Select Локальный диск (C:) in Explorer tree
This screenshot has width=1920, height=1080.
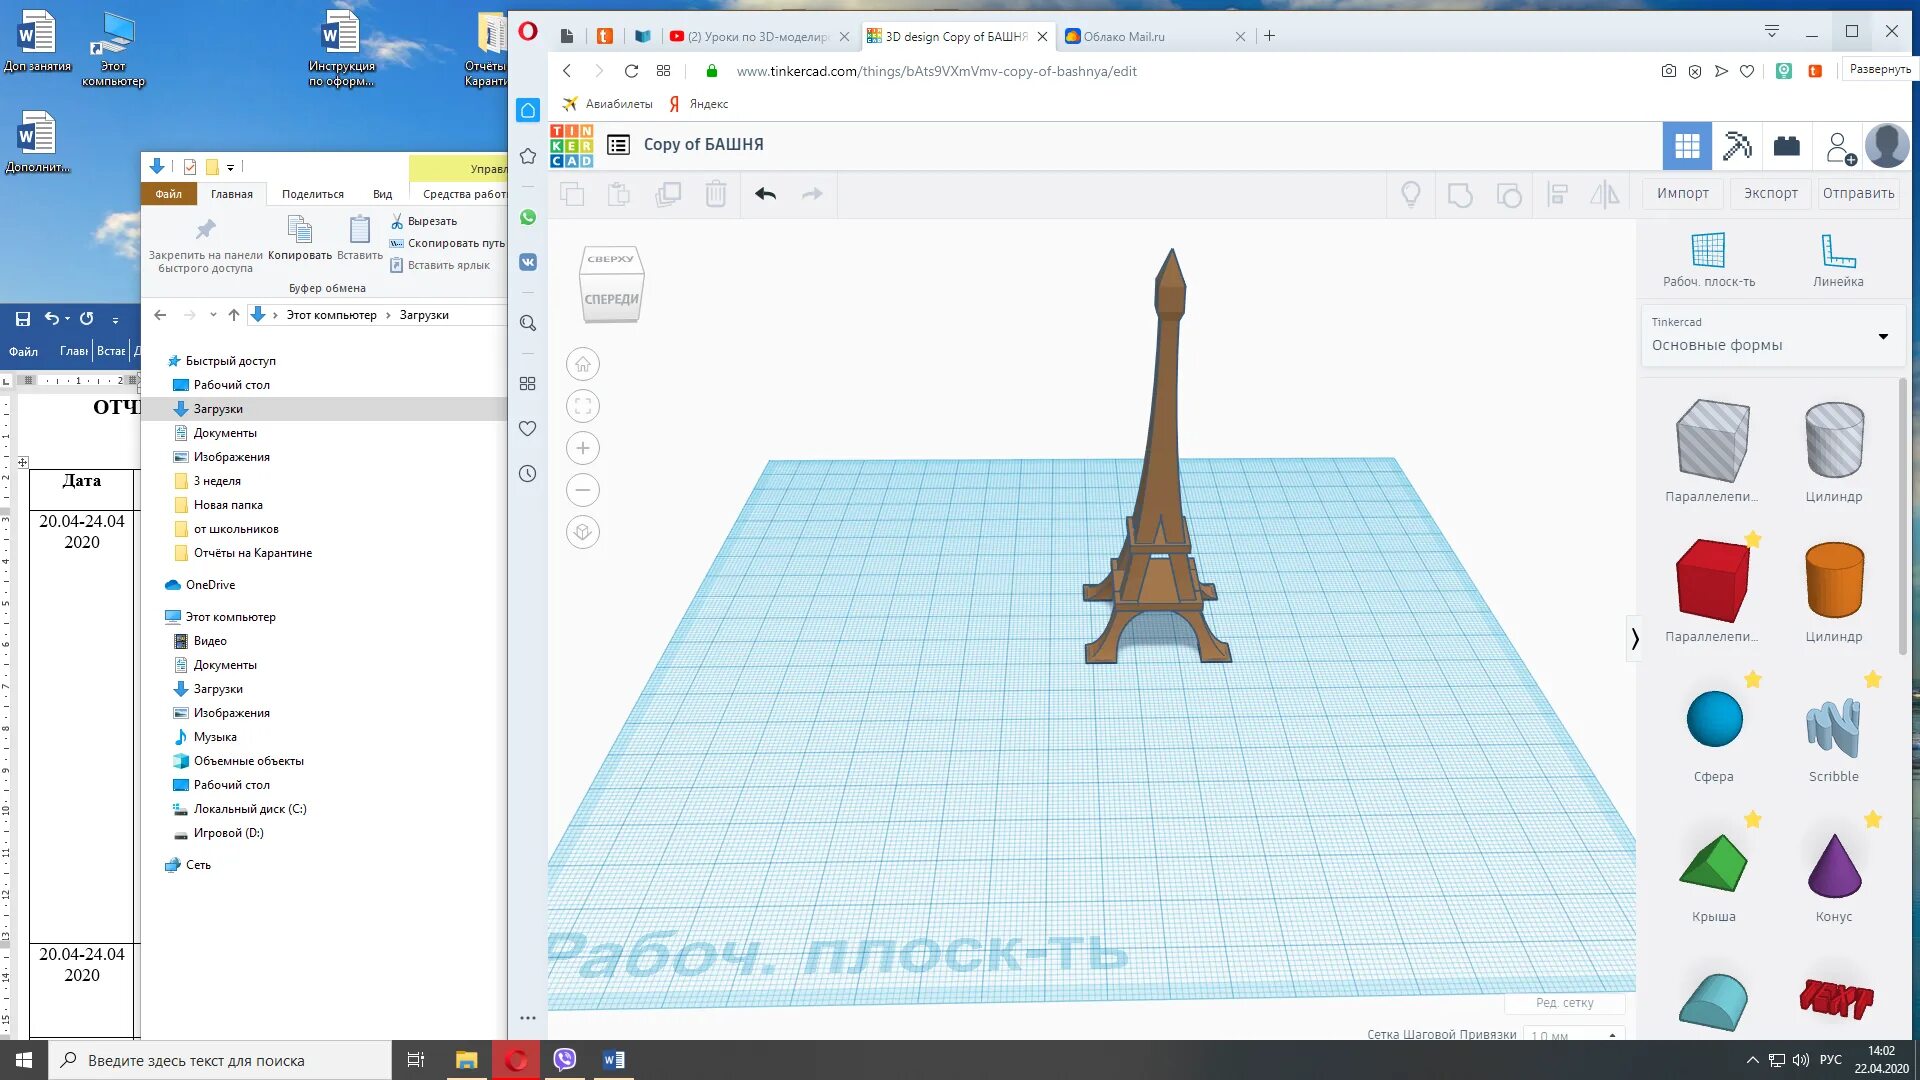(250, 809)
